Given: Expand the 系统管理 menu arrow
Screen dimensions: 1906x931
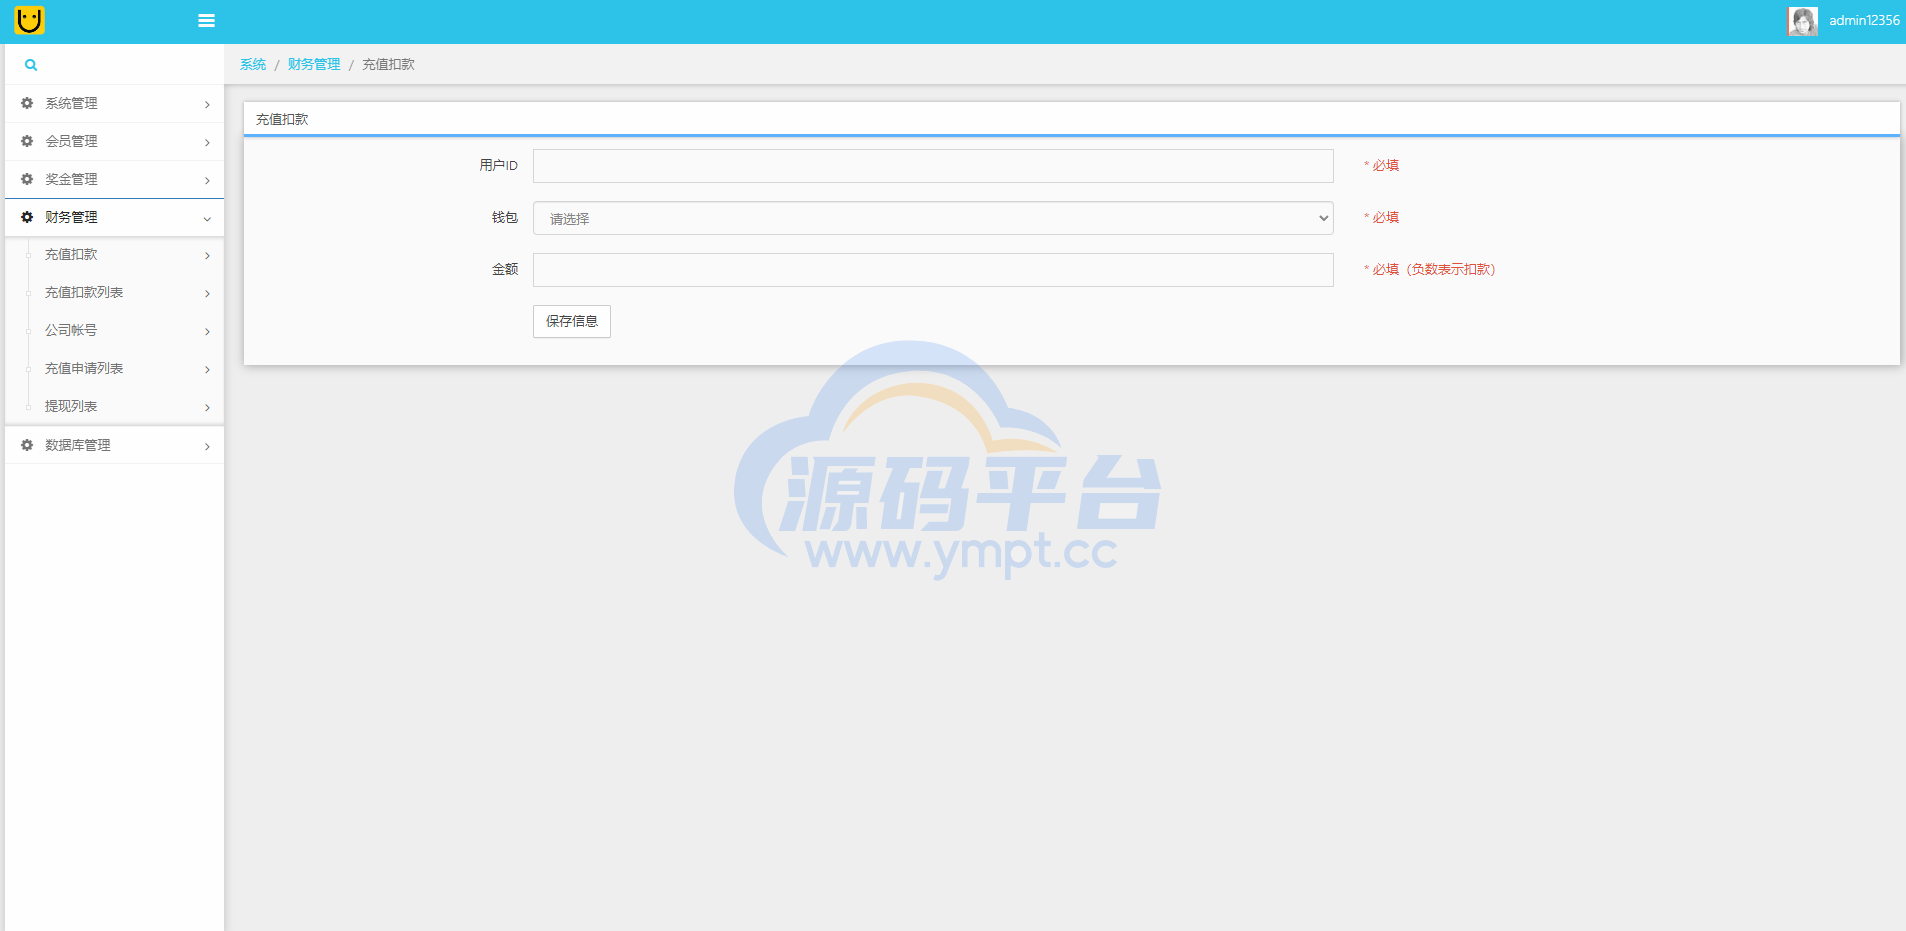Looking at the screenshot, I should pos(207,104).
